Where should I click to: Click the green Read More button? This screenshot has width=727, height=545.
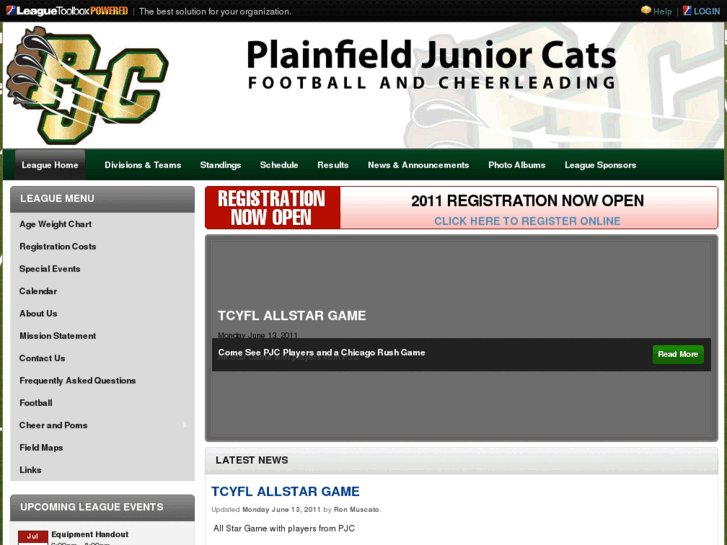click(678, 354)
